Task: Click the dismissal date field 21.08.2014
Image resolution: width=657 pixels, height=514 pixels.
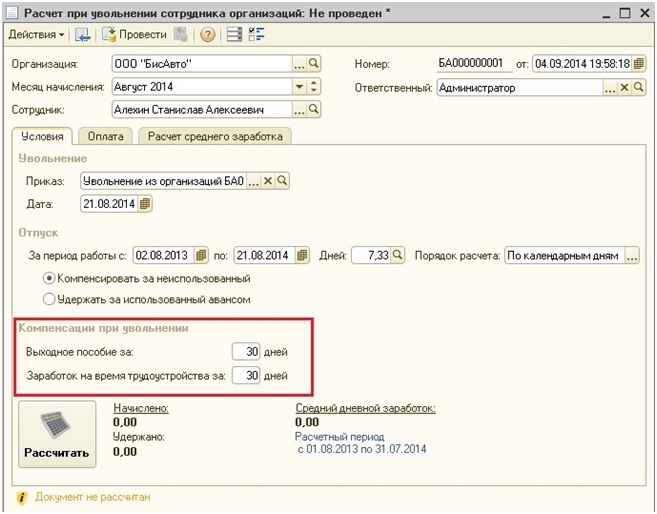Action: [x=109, y=204]
